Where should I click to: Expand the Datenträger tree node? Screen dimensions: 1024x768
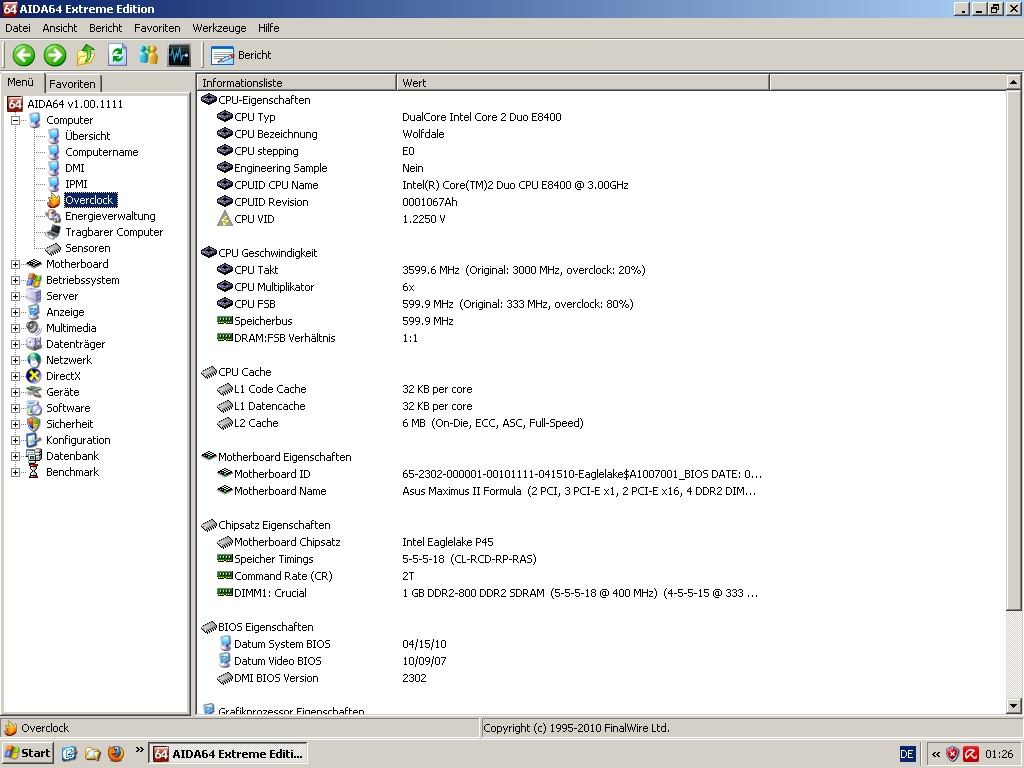(15, 344)
